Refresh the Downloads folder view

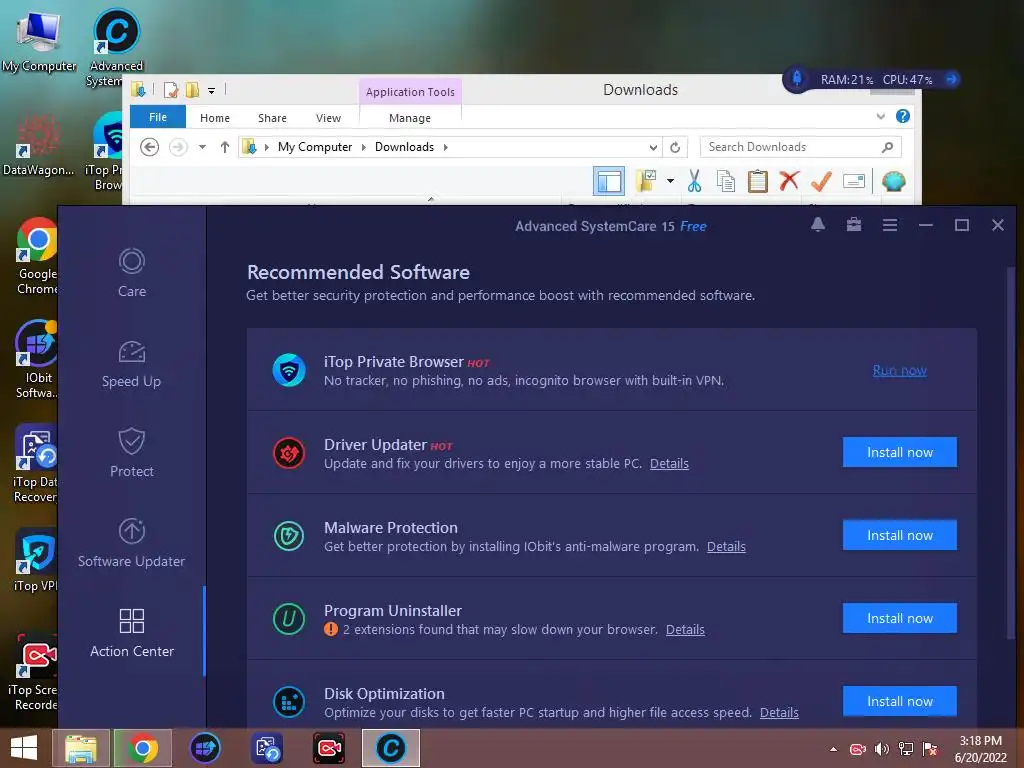675,147
